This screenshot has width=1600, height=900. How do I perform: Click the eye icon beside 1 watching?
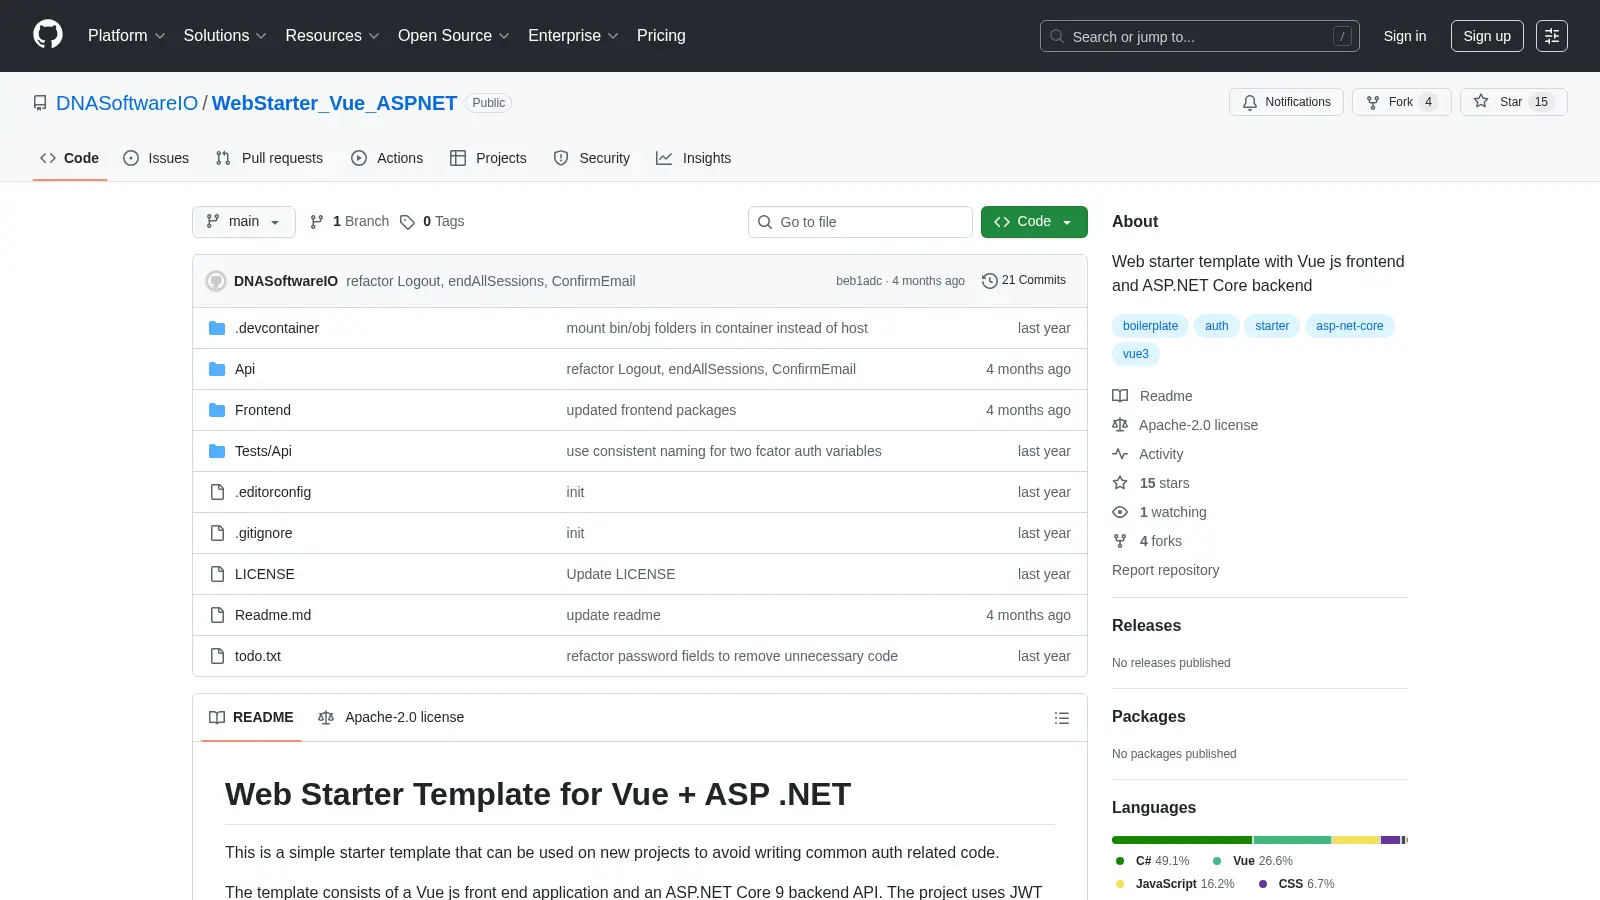coord(1120,512)
